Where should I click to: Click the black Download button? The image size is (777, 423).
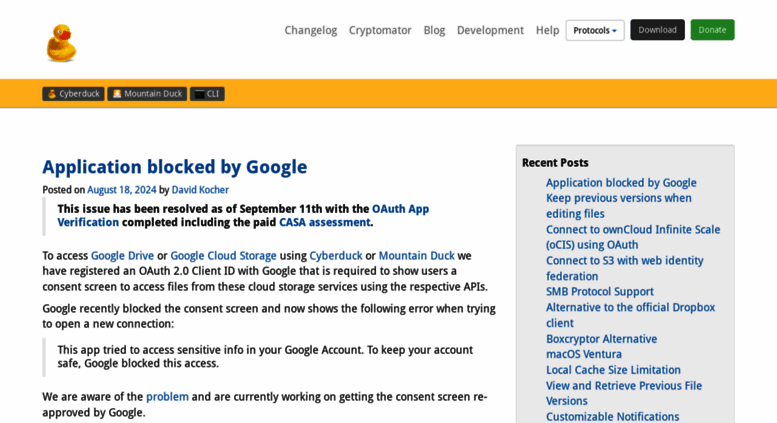click(657, 30)
